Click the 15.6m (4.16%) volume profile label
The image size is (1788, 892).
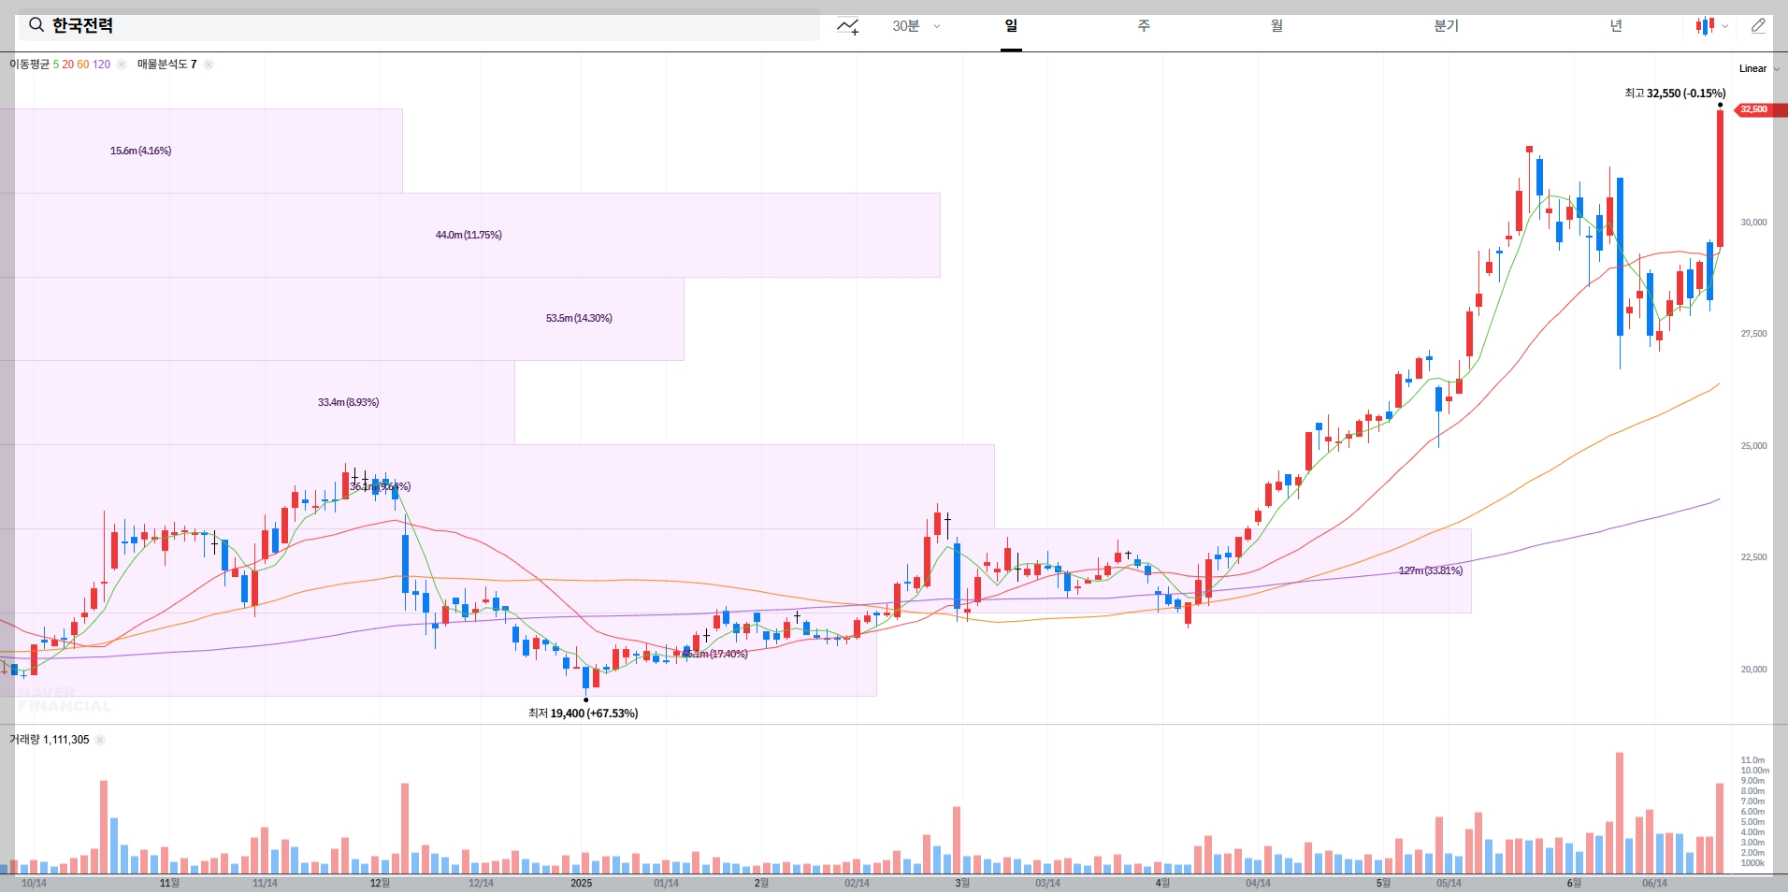coord(140,151)
